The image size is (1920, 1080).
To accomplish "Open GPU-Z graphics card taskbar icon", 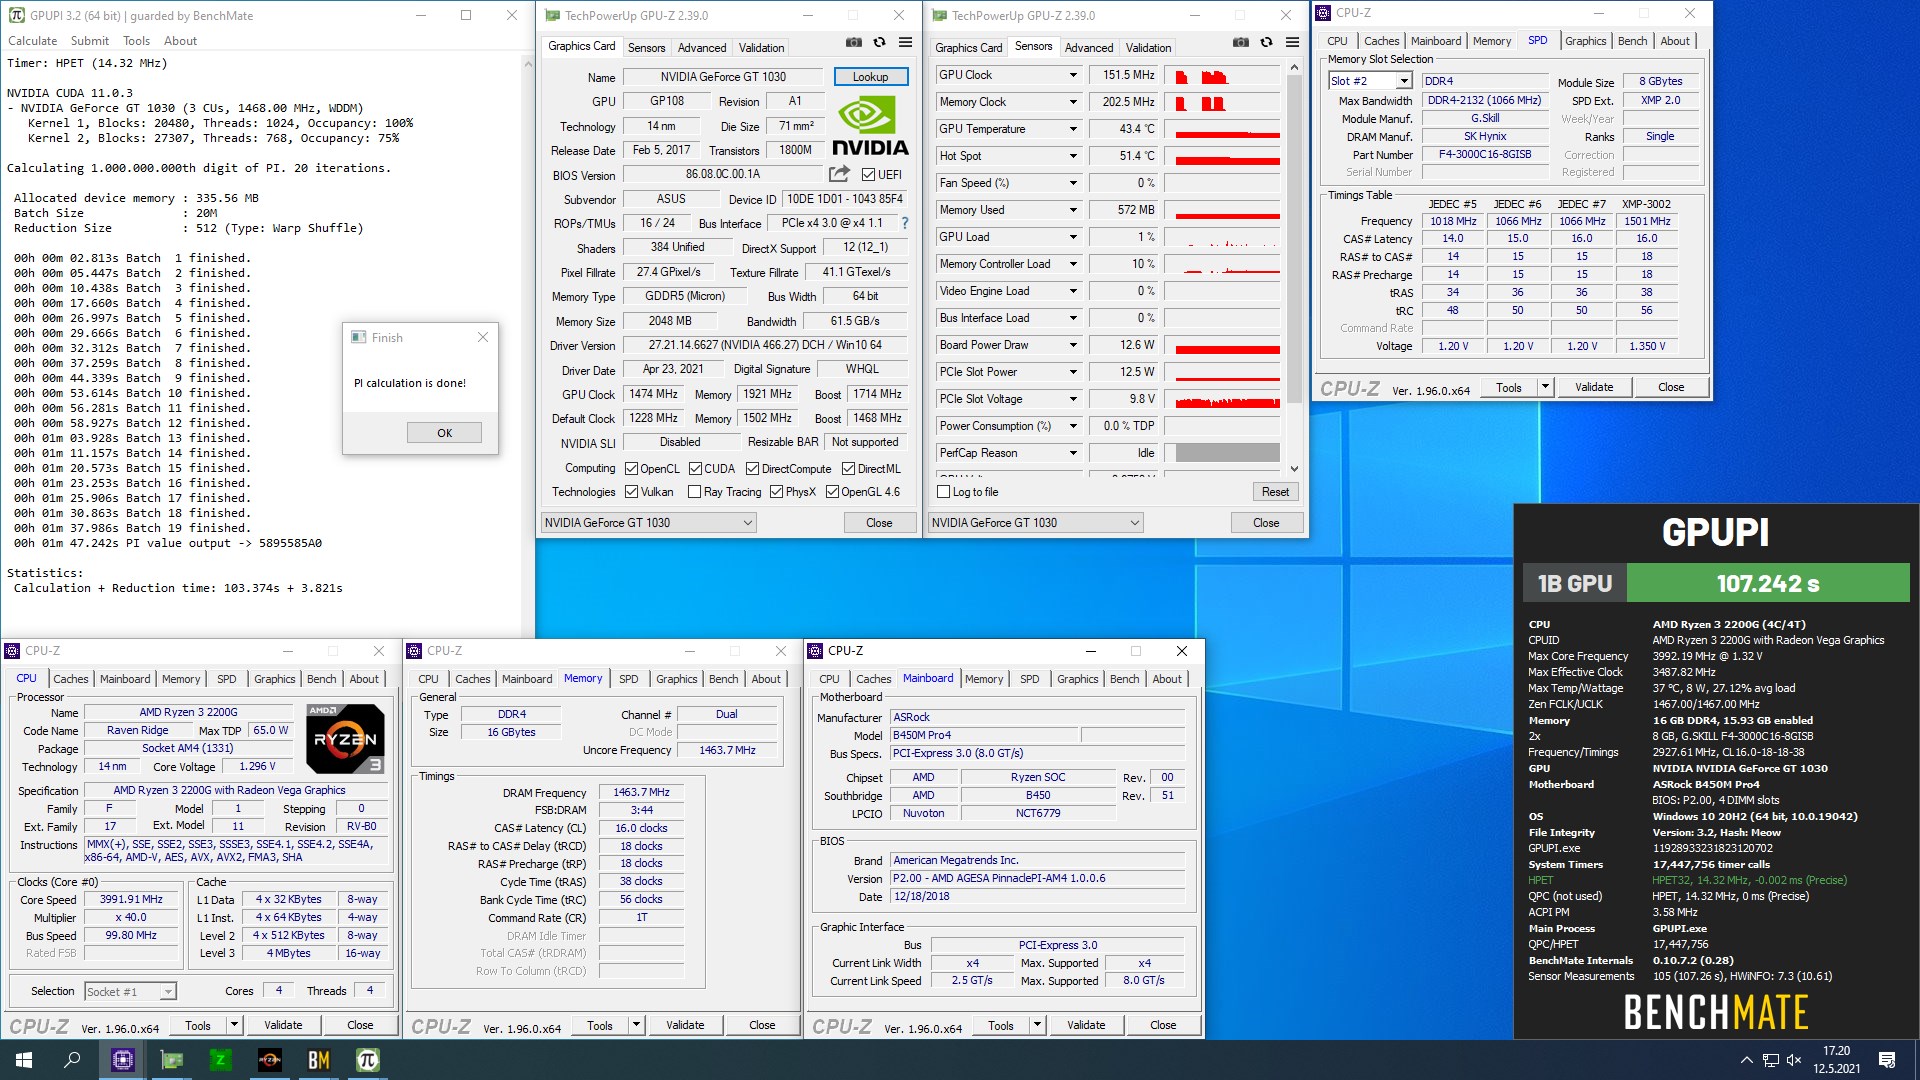I will click(171, 1060).
